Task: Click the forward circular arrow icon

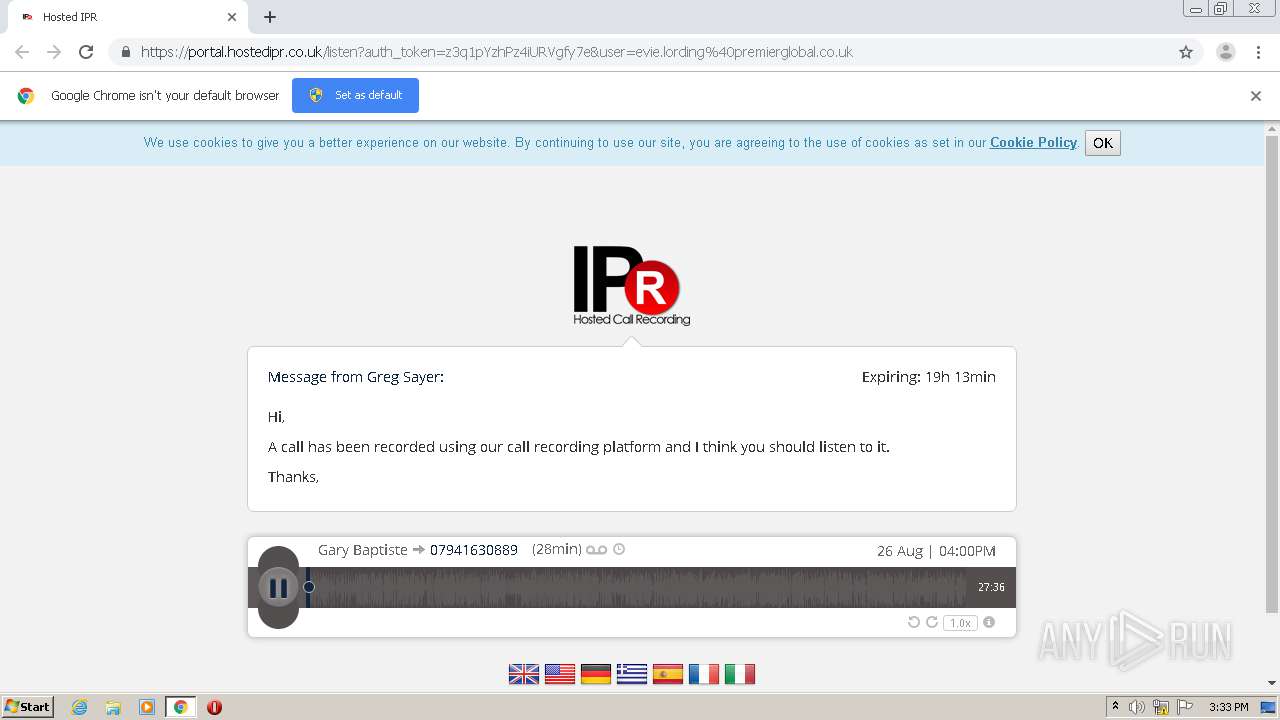Action: [932, 622]
